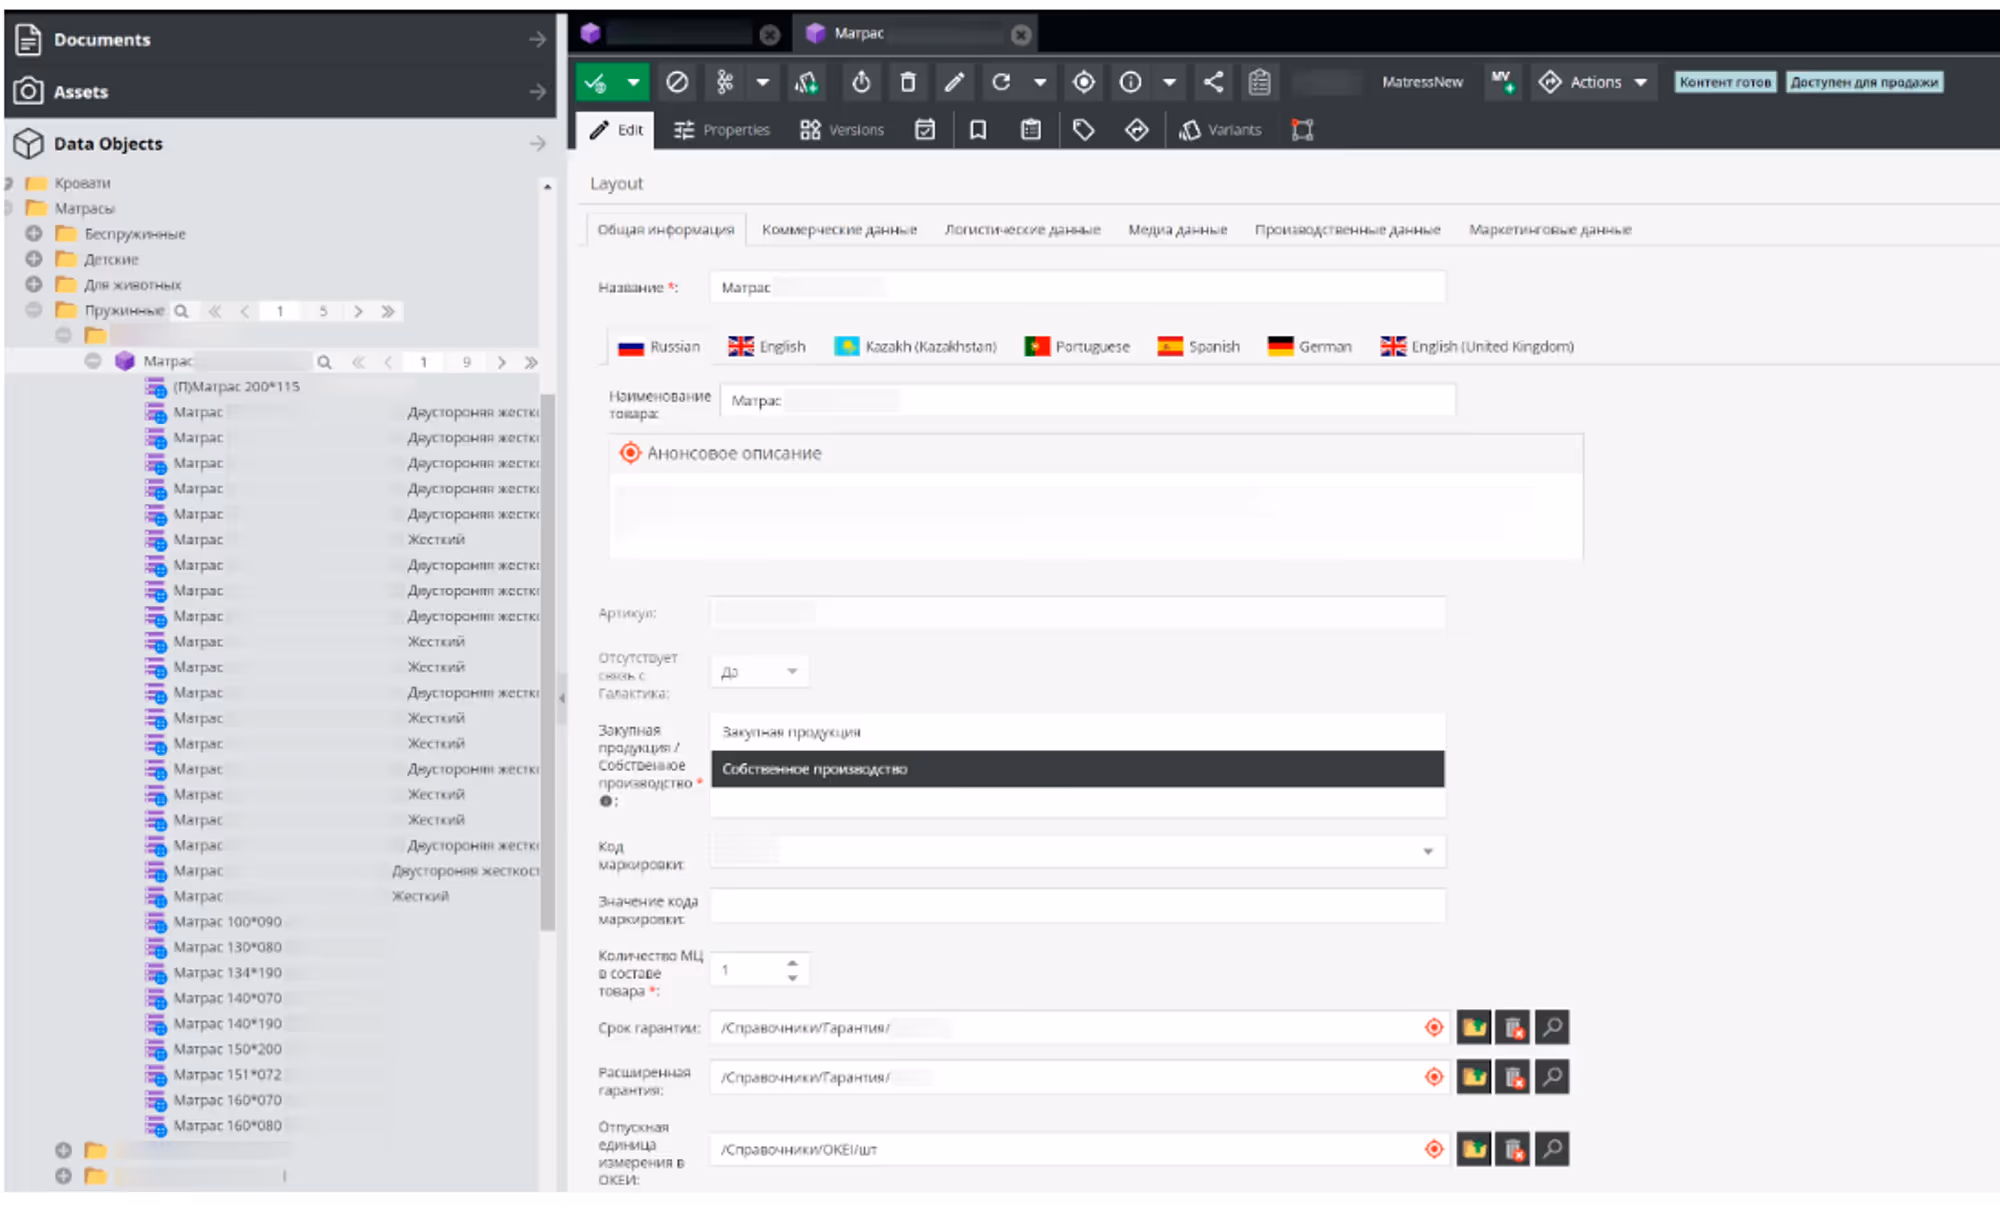Open the 'Да' dropdown for Галактика link

pyautogui.click(x=759, y=671)
